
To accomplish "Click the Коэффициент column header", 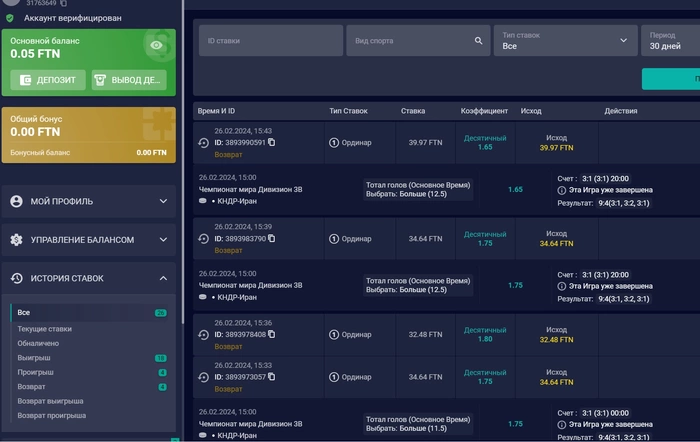I will tap(484, 111).
